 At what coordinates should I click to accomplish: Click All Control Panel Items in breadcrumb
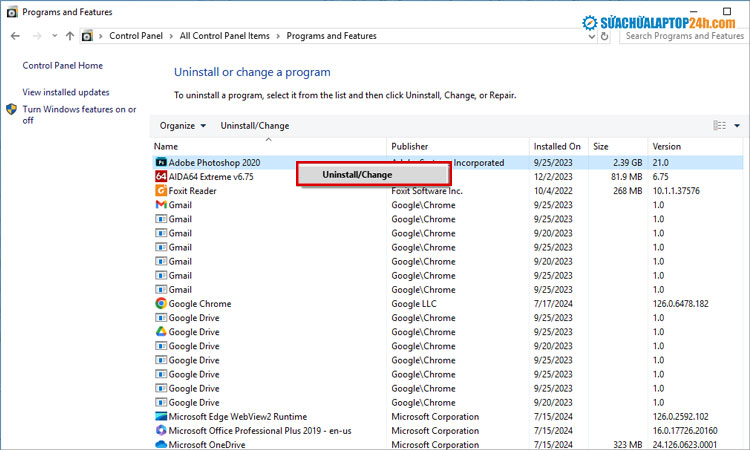pos(223,36)
